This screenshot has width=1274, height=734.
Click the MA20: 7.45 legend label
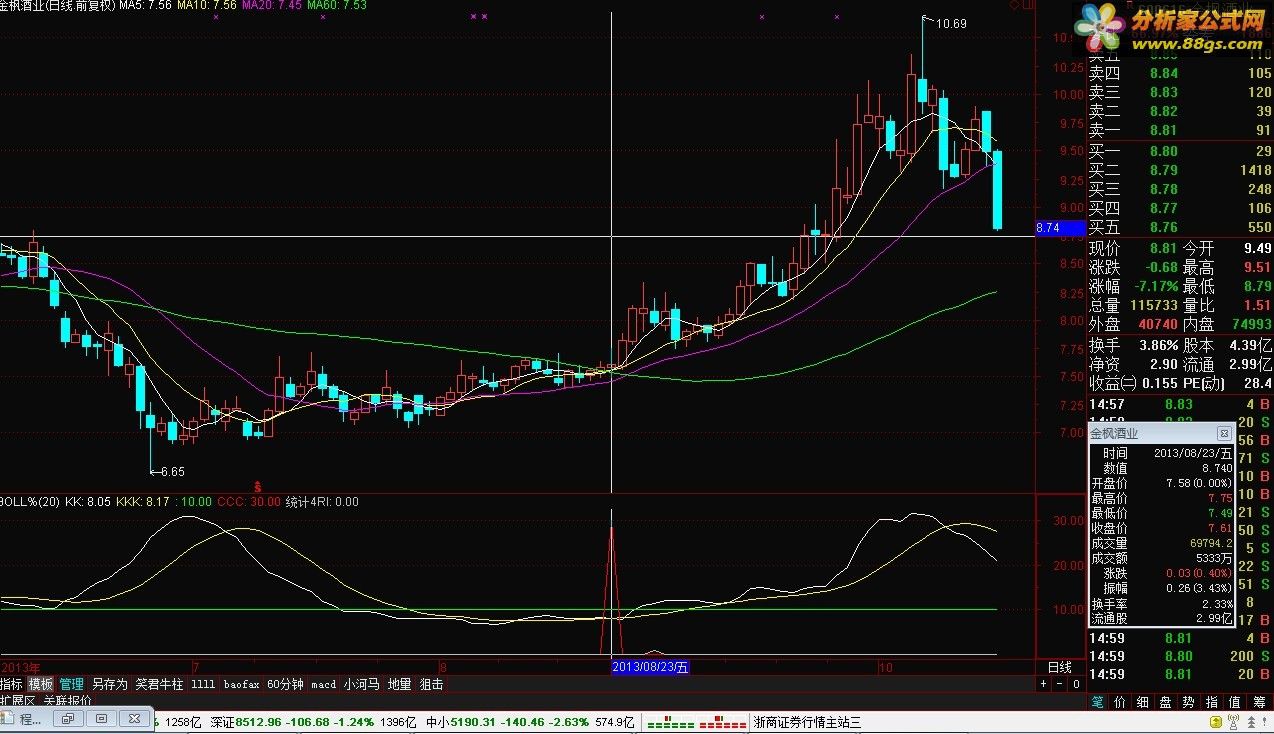click(x=272, y=5)
